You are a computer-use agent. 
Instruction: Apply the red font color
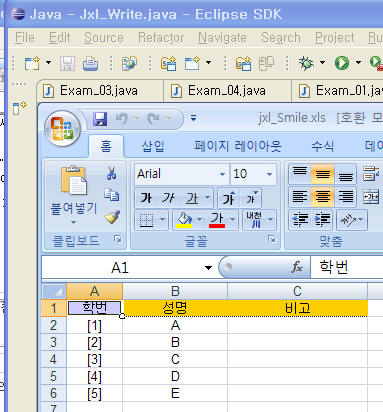[x=217, y=220]
